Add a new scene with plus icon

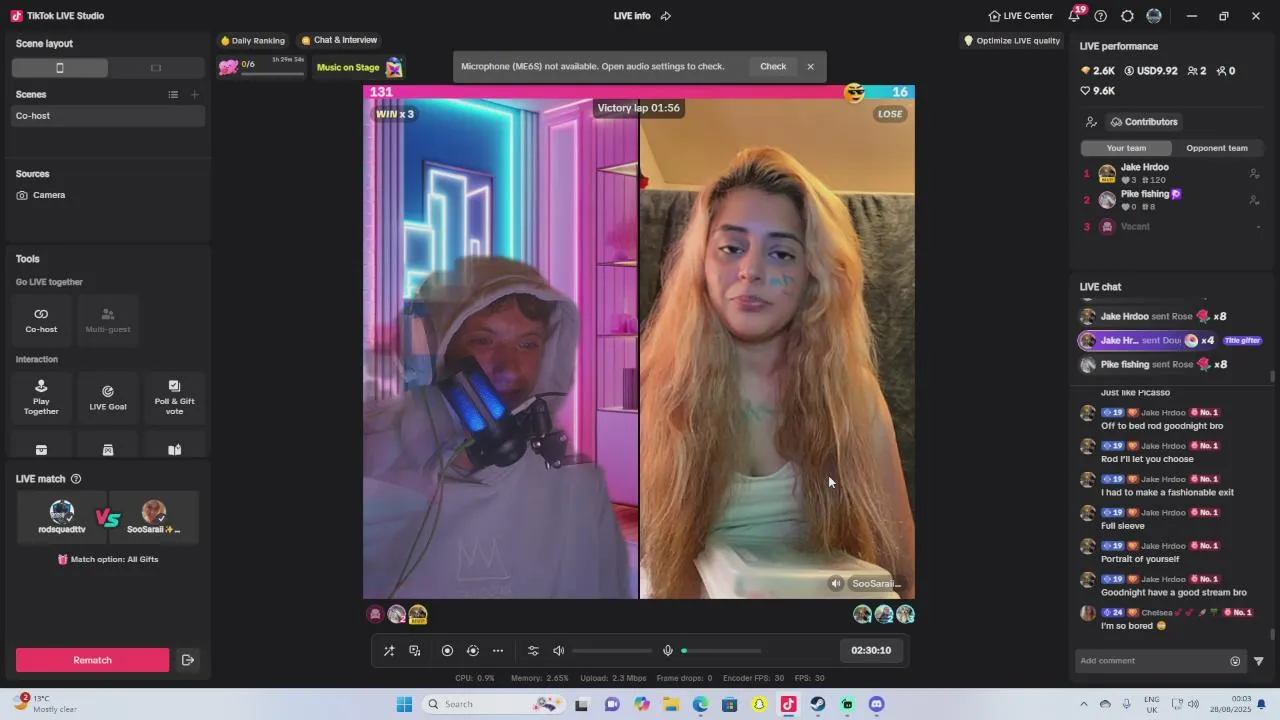click(x=195, y=95)
